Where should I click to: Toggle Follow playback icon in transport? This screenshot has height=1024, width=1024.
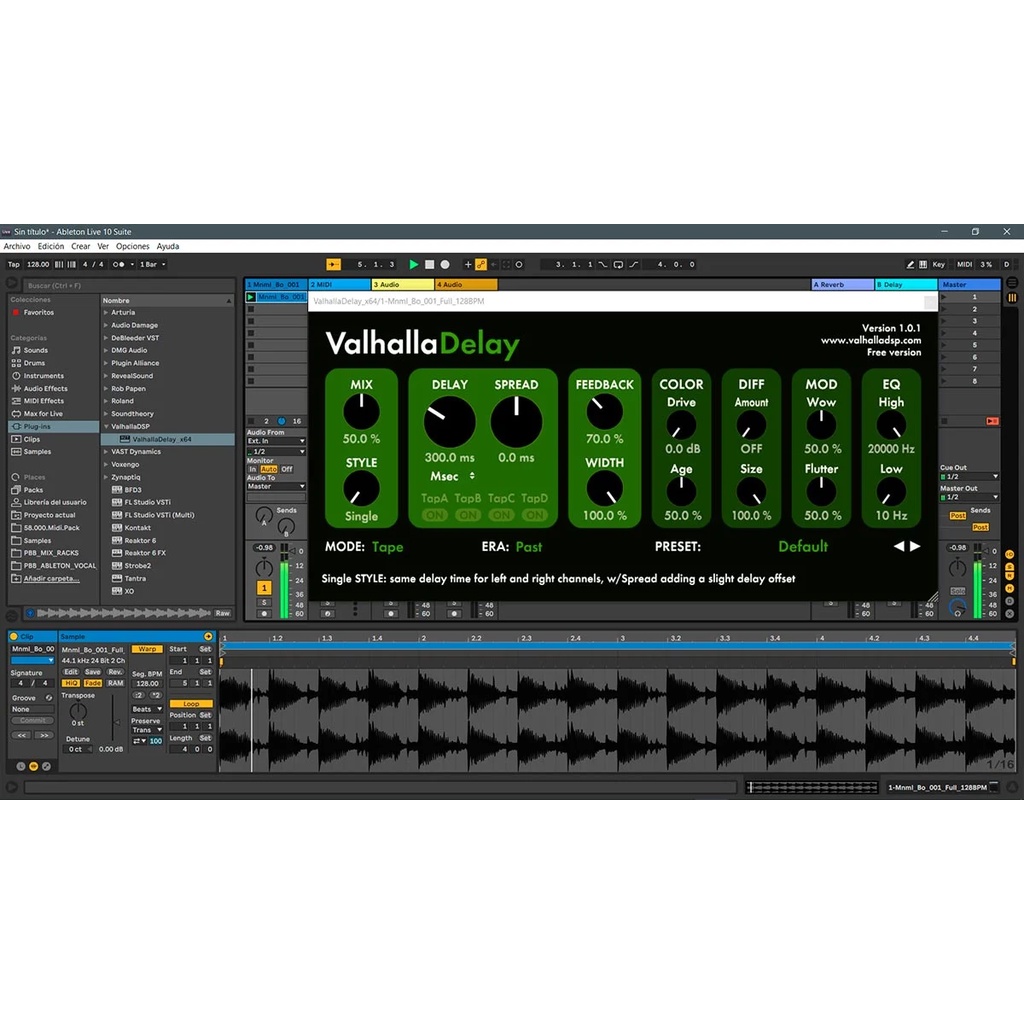tap(333, 264)
